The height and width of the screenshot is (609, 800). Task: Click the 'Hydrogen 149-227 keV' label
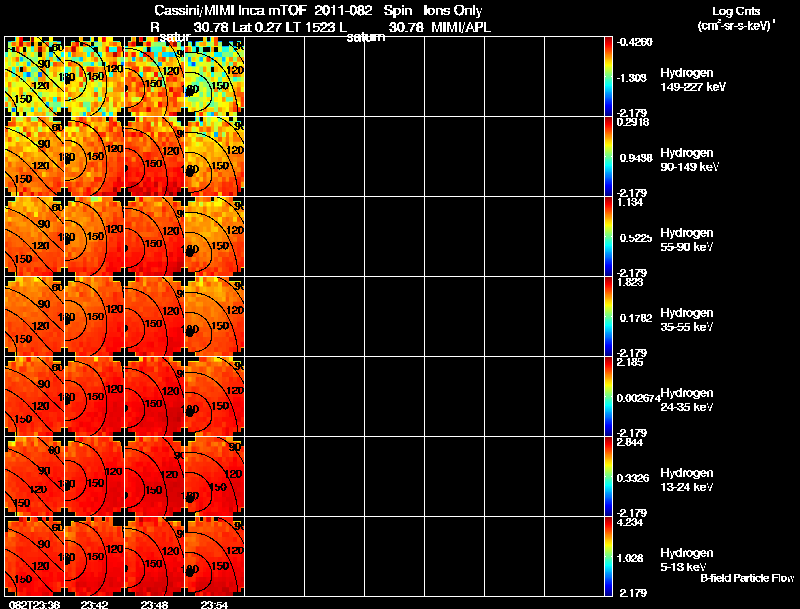693,80
